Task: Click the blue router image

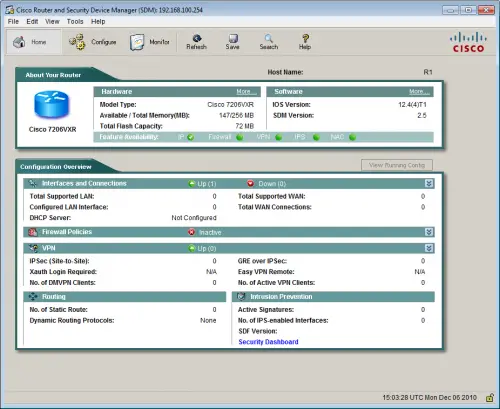Action: (x=51, y=105)
